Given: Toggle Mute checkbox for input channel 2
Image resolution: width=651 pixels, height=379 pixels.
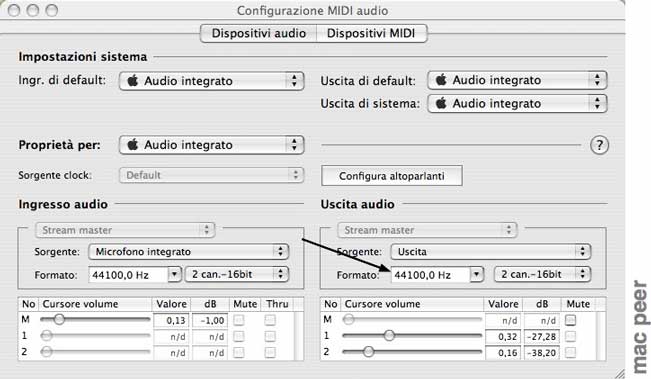Looking at the screenshot, I should (239, 352).
